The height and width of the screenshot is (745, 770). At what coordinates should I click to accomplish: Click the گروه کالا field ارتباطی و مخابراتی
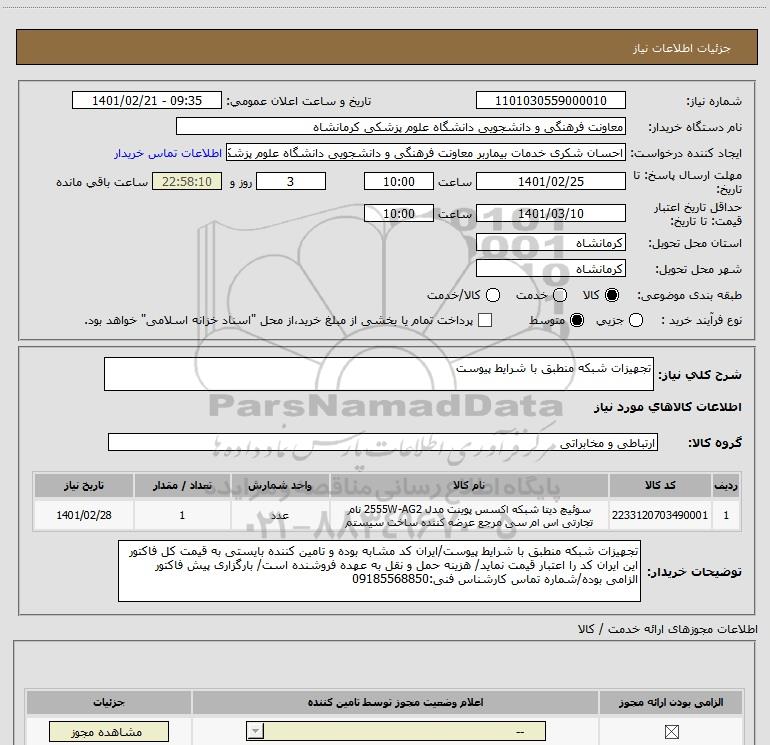[383, 442]
